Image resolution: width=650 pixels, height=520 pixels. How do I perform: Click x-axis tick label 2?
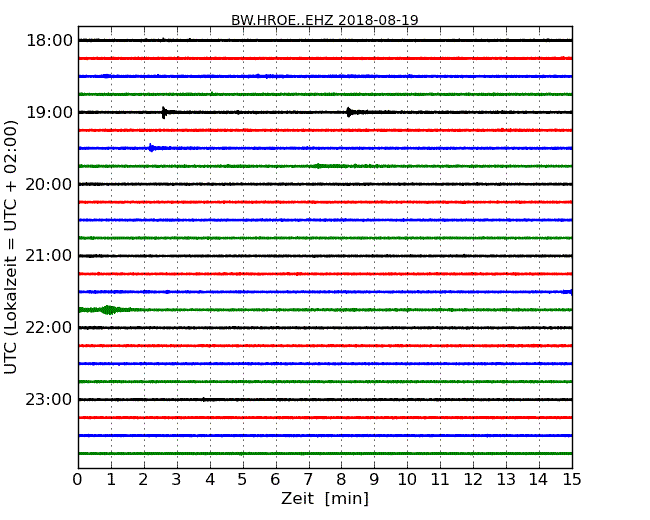pyautogui.click(x=143, y=480)
